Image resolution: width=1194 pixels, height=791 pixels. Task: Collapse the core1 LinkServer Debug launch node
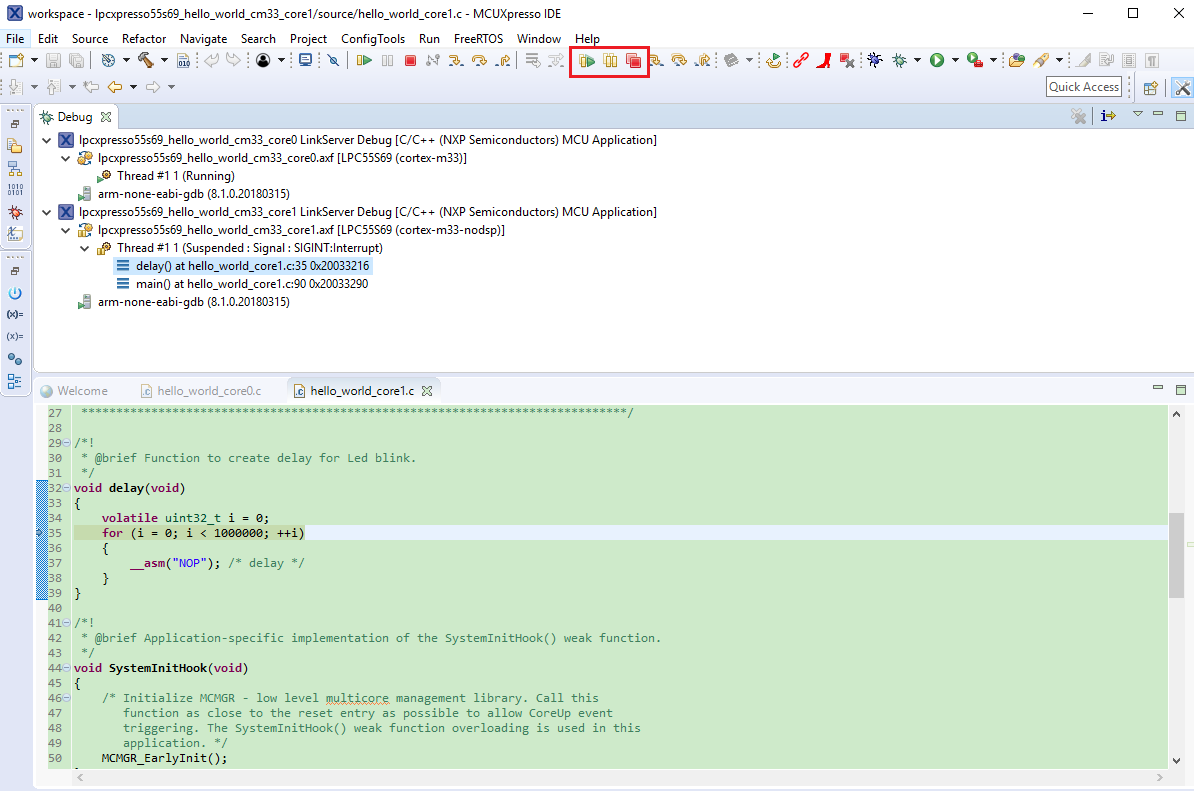point(46,212)
